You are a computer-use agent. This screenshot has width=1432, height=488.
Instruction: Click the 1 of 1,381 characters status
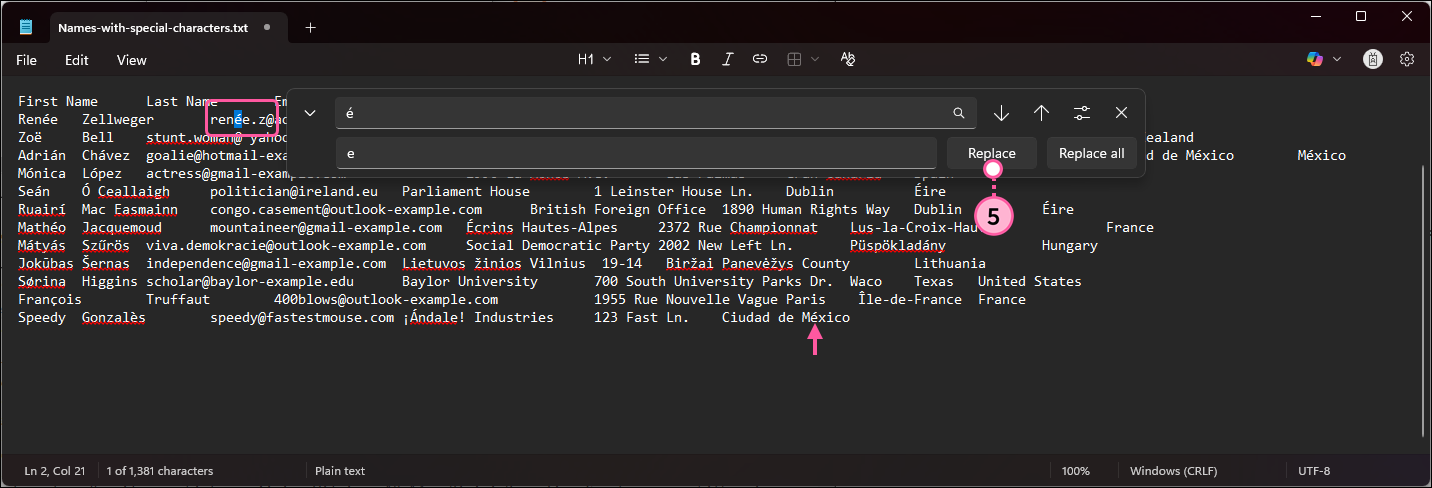tap(159, 471)
